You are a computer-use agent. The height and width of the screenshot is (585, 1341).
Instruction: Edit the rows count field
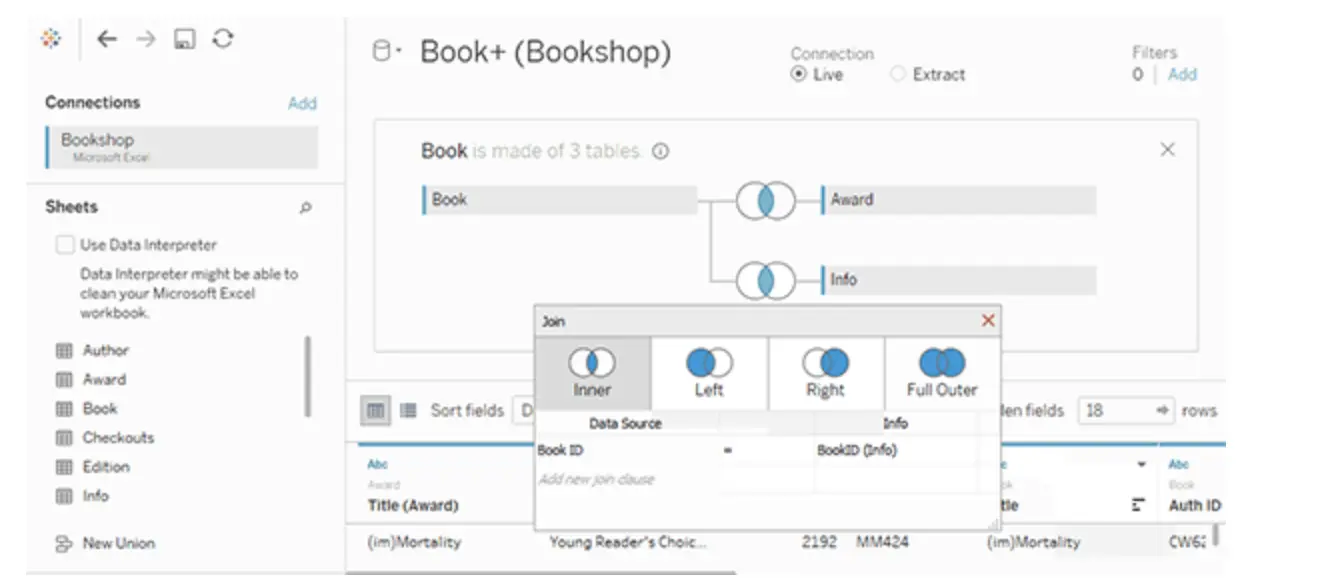click(x=1112, y=411)
